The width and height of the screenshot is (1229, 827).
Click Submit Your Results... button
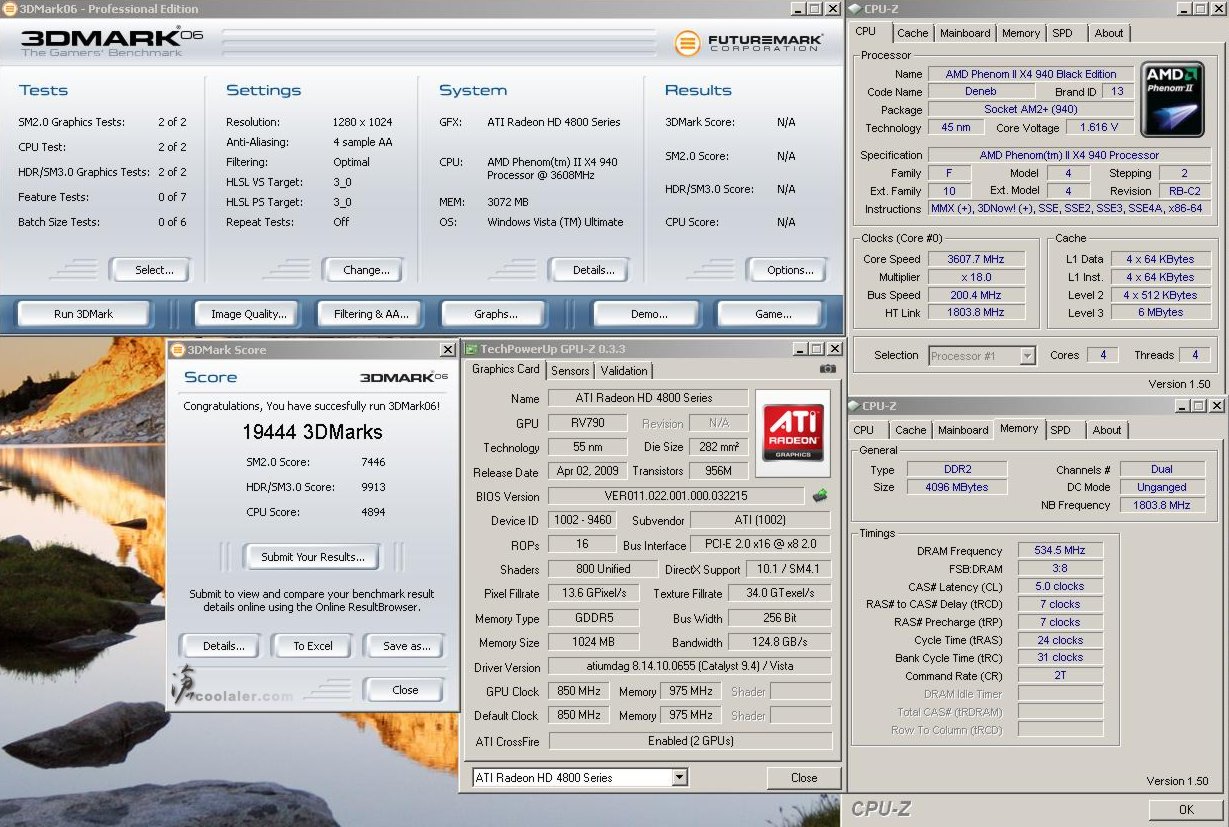(313, 557)
